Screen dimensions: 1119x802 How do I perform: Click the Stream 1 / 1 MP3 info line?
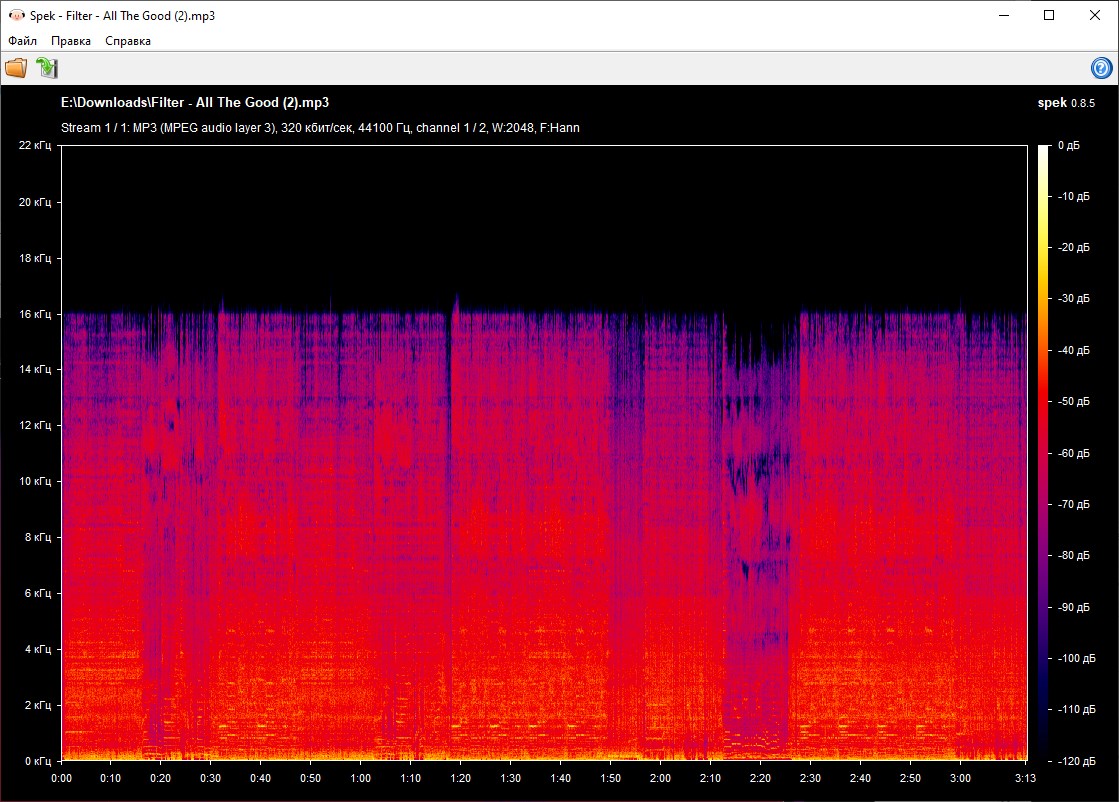click(320, 128)
